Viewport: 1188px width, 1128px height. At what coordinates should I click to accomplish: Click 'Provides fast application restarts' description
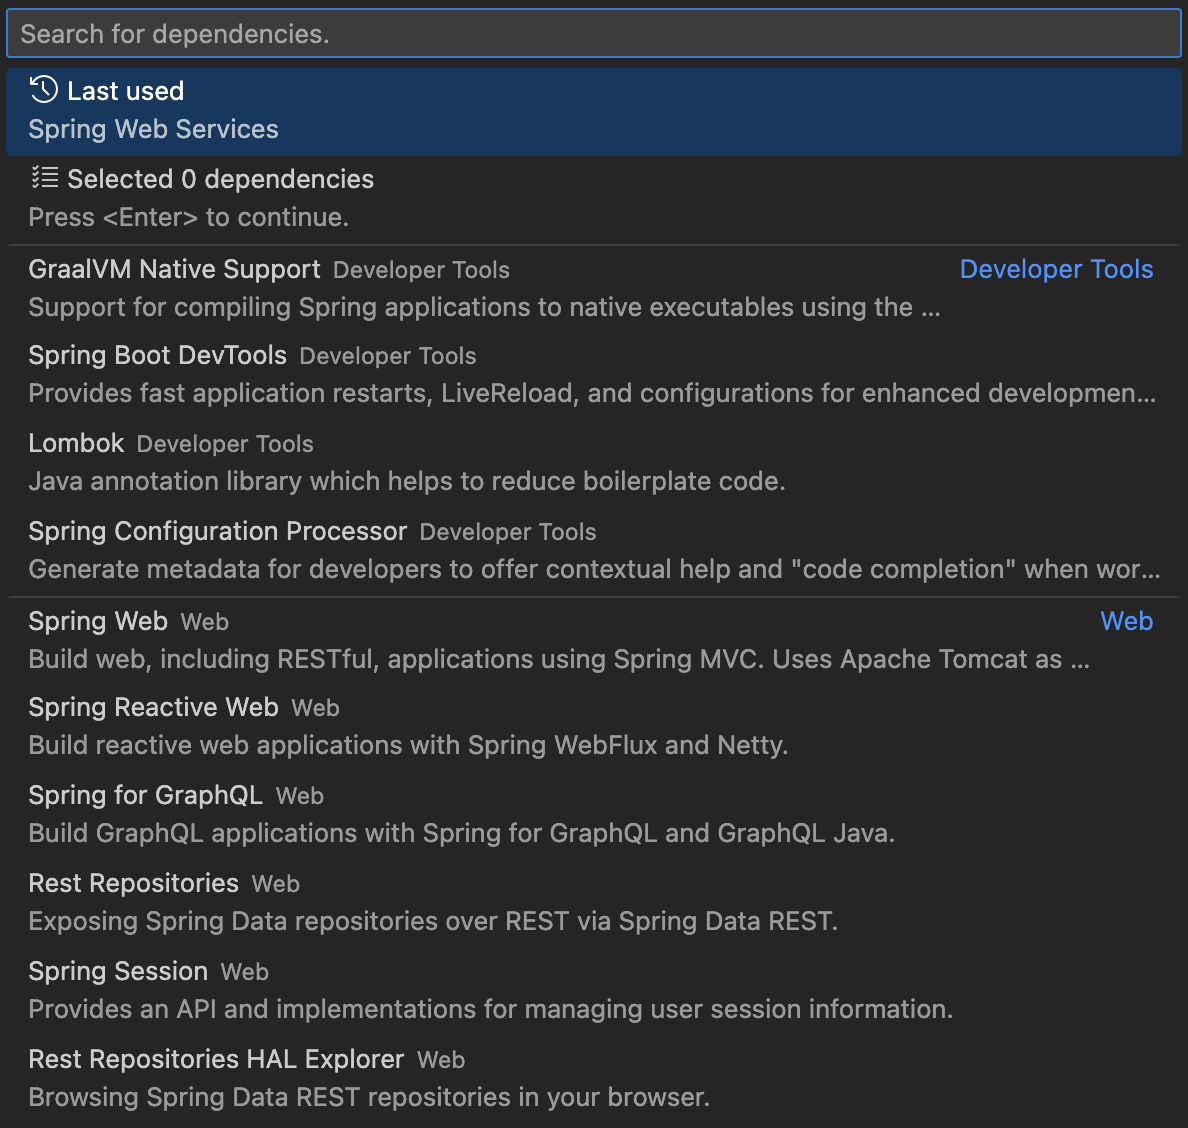click(592, 394)
